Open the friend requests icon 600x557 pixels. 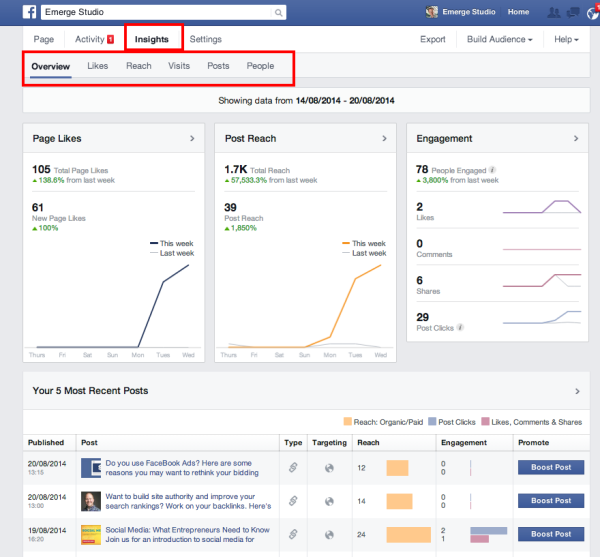(553, 12)
